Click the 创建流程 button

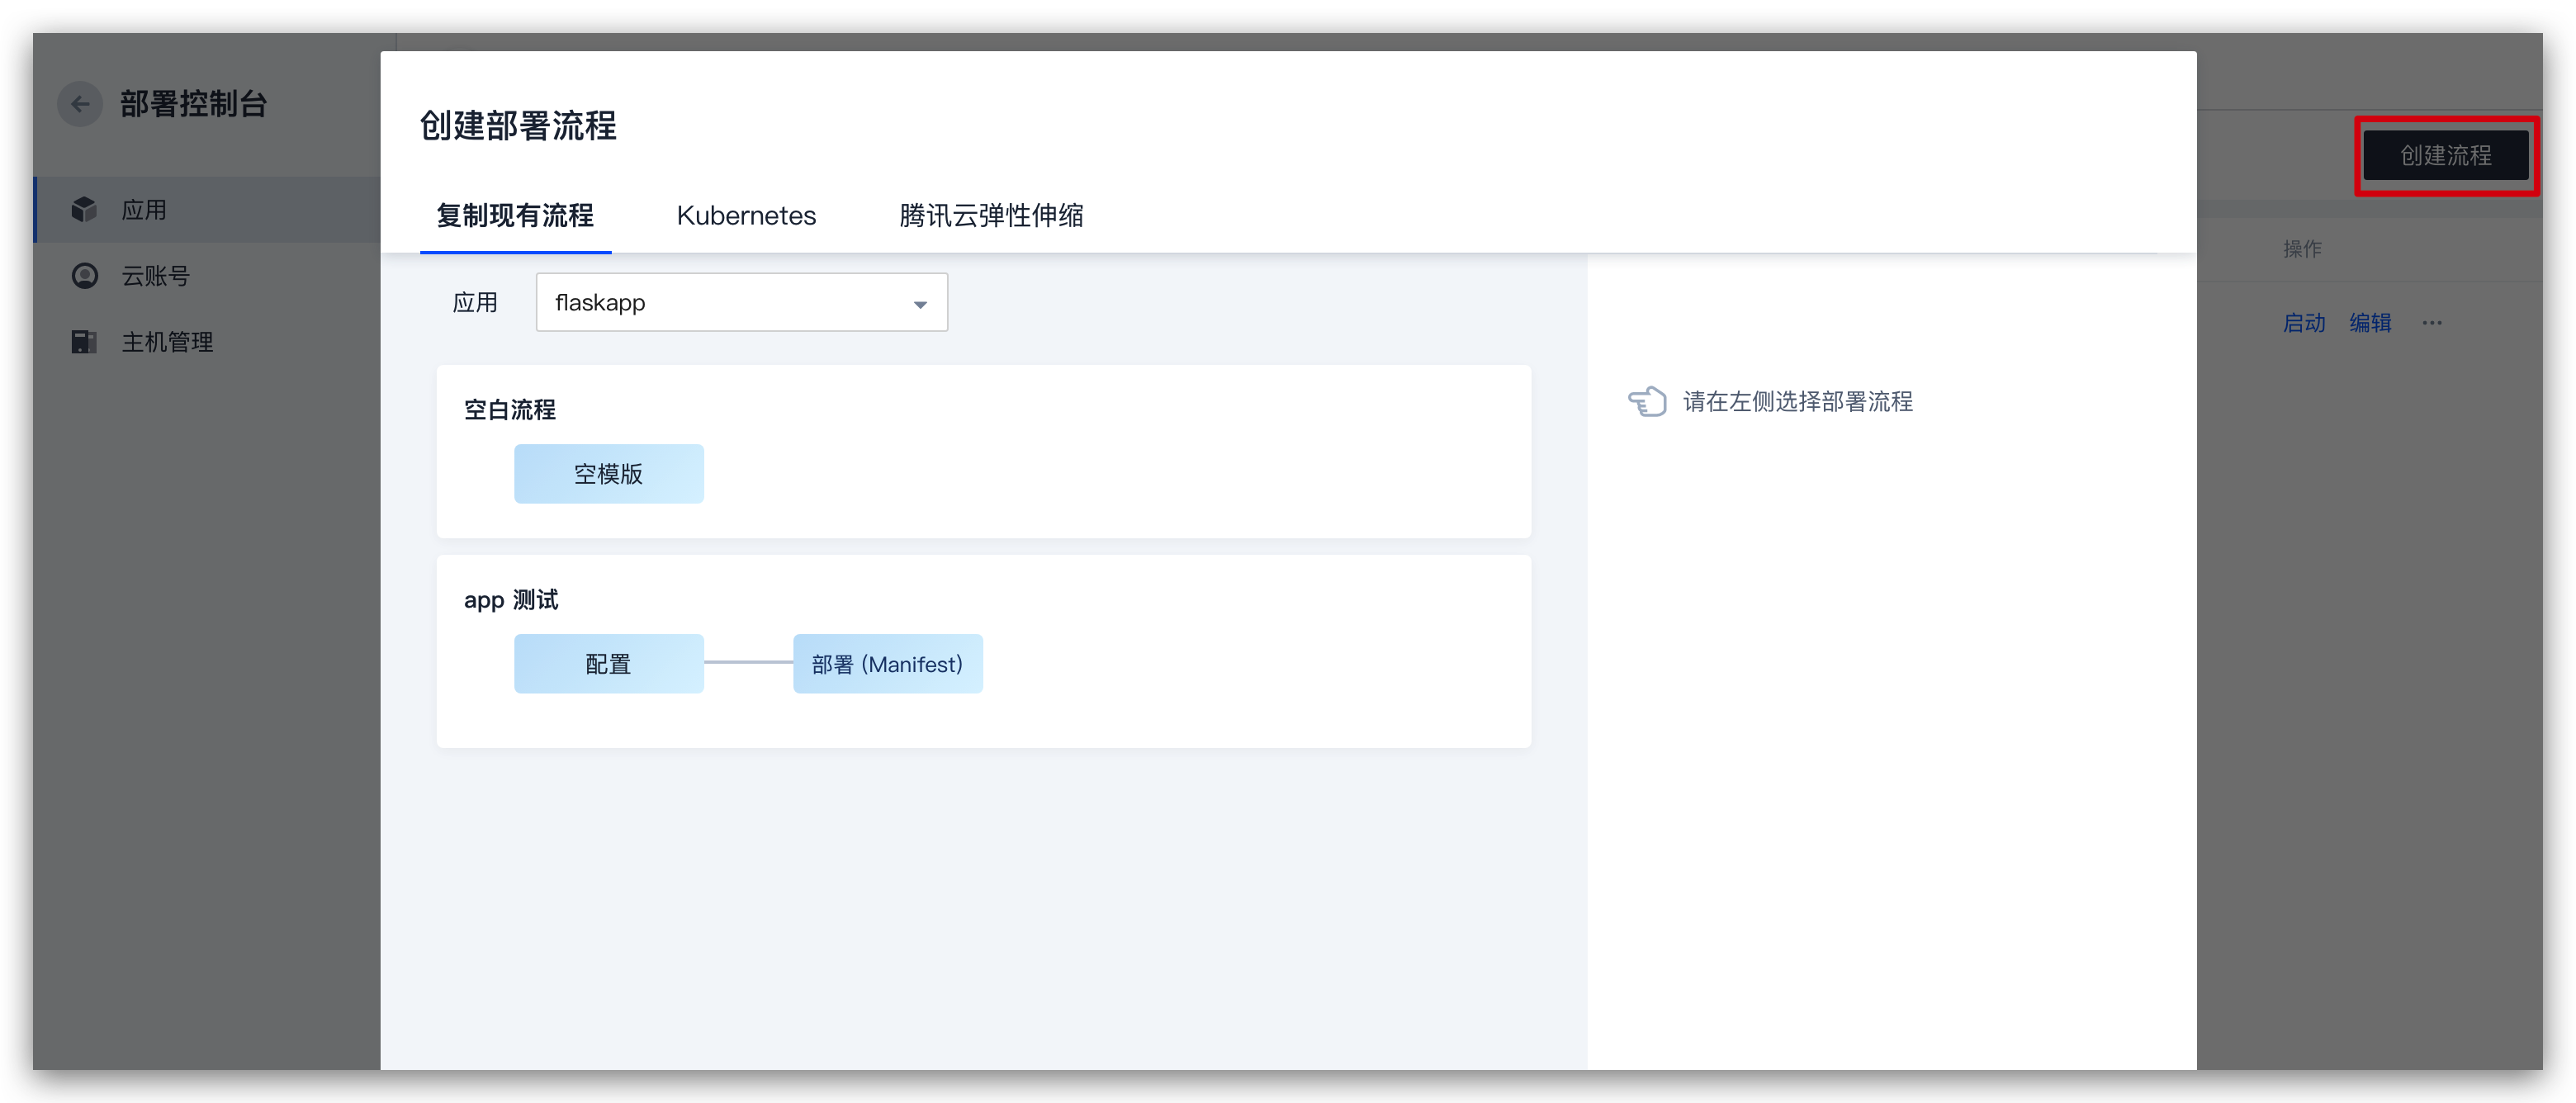(2445, 156)
